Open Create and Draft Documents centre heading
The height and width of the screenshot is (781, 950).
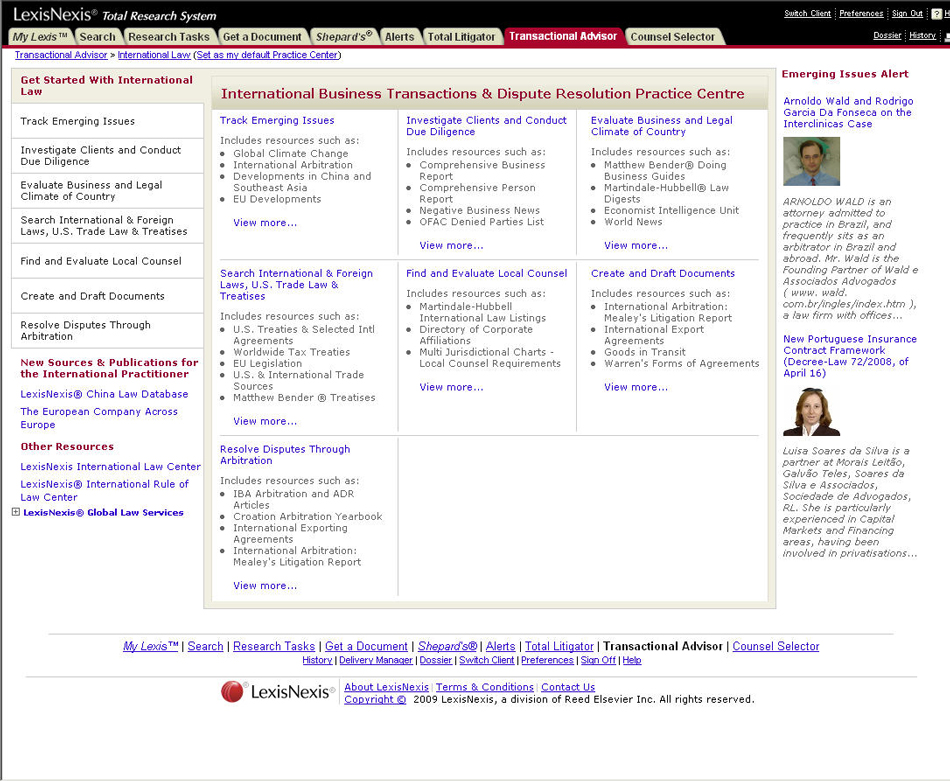click(663, 274)
